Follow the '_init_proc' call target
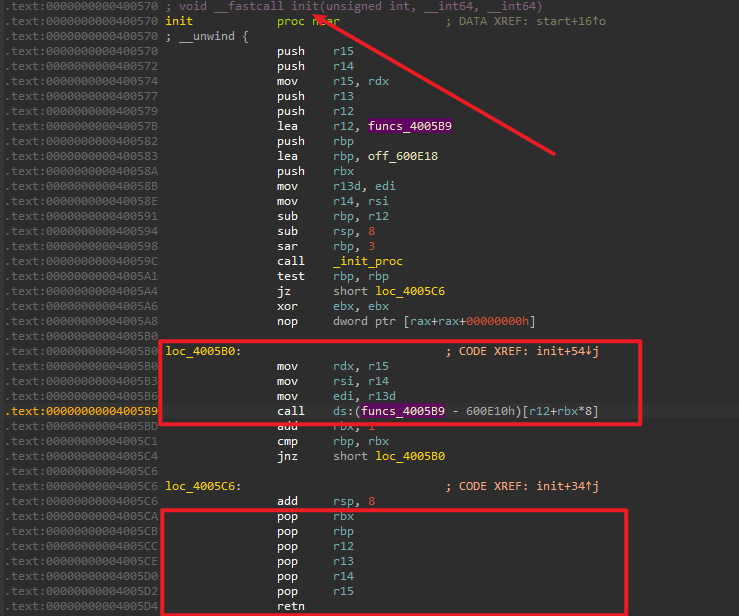The height and width of the screenshot is (616, 739). tap(368, 261)
